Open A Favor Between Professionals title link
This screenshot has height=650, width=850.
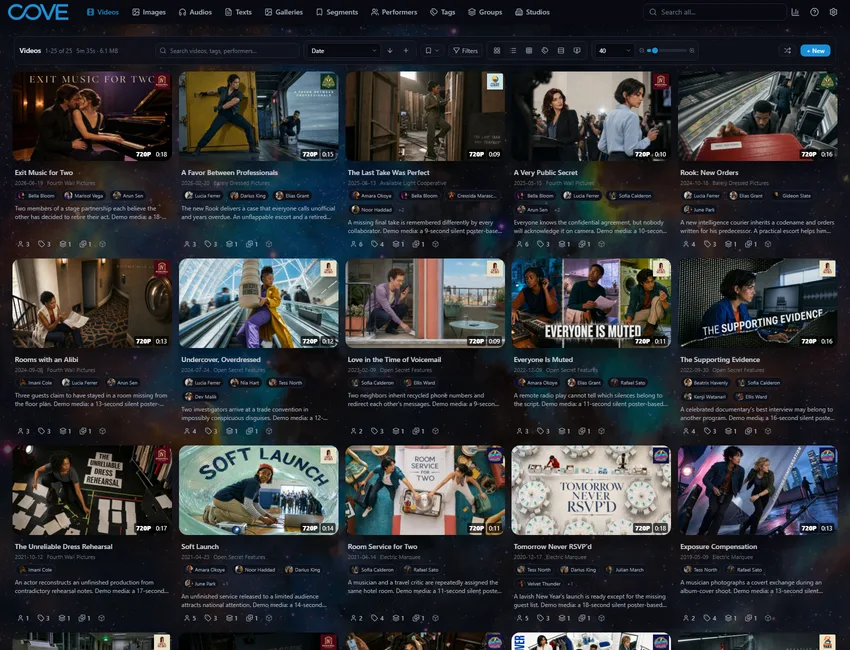(x=229, y=172)
